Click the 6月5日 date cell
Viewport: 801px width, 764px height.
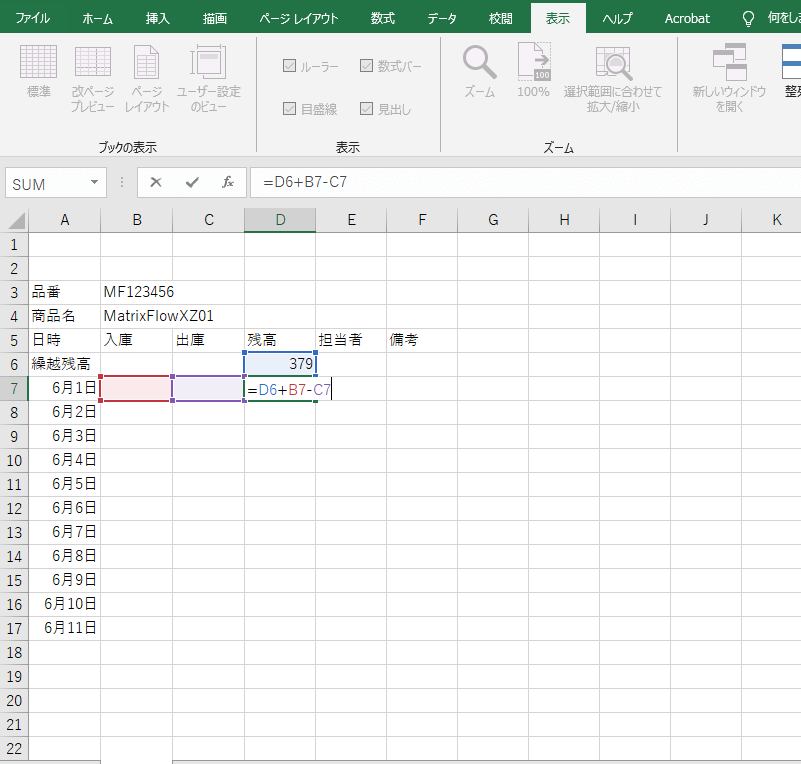click(x=64, y=484)
